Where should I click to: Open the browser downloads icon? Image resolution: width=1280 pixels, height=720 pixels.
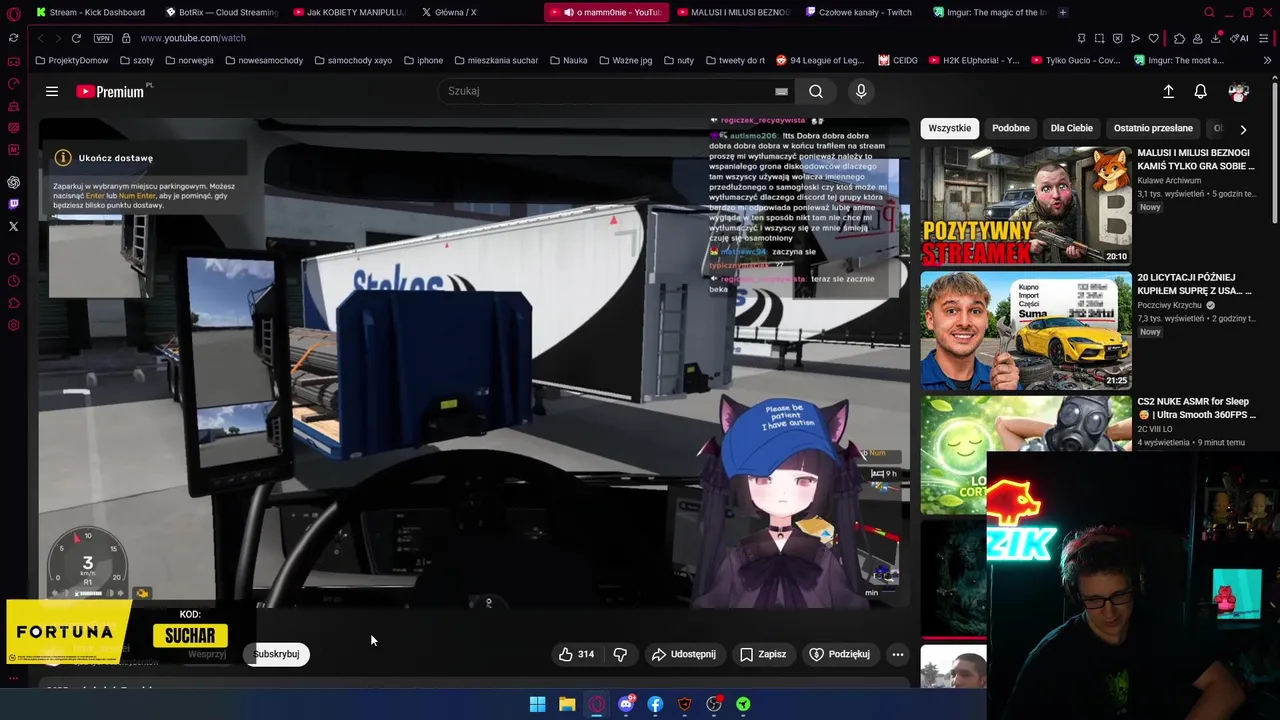tap(1216, 38)
